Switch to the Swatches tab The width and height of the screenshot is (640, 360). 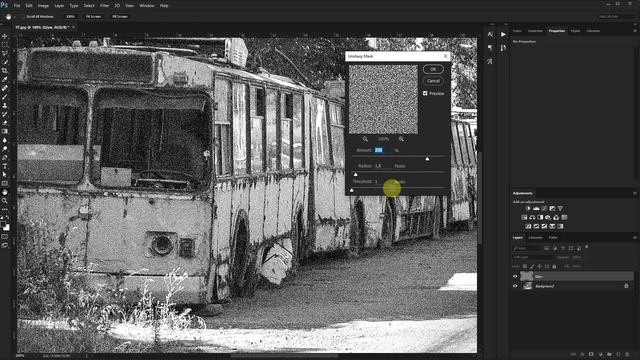pyautogui.click(x=535, y=31)
